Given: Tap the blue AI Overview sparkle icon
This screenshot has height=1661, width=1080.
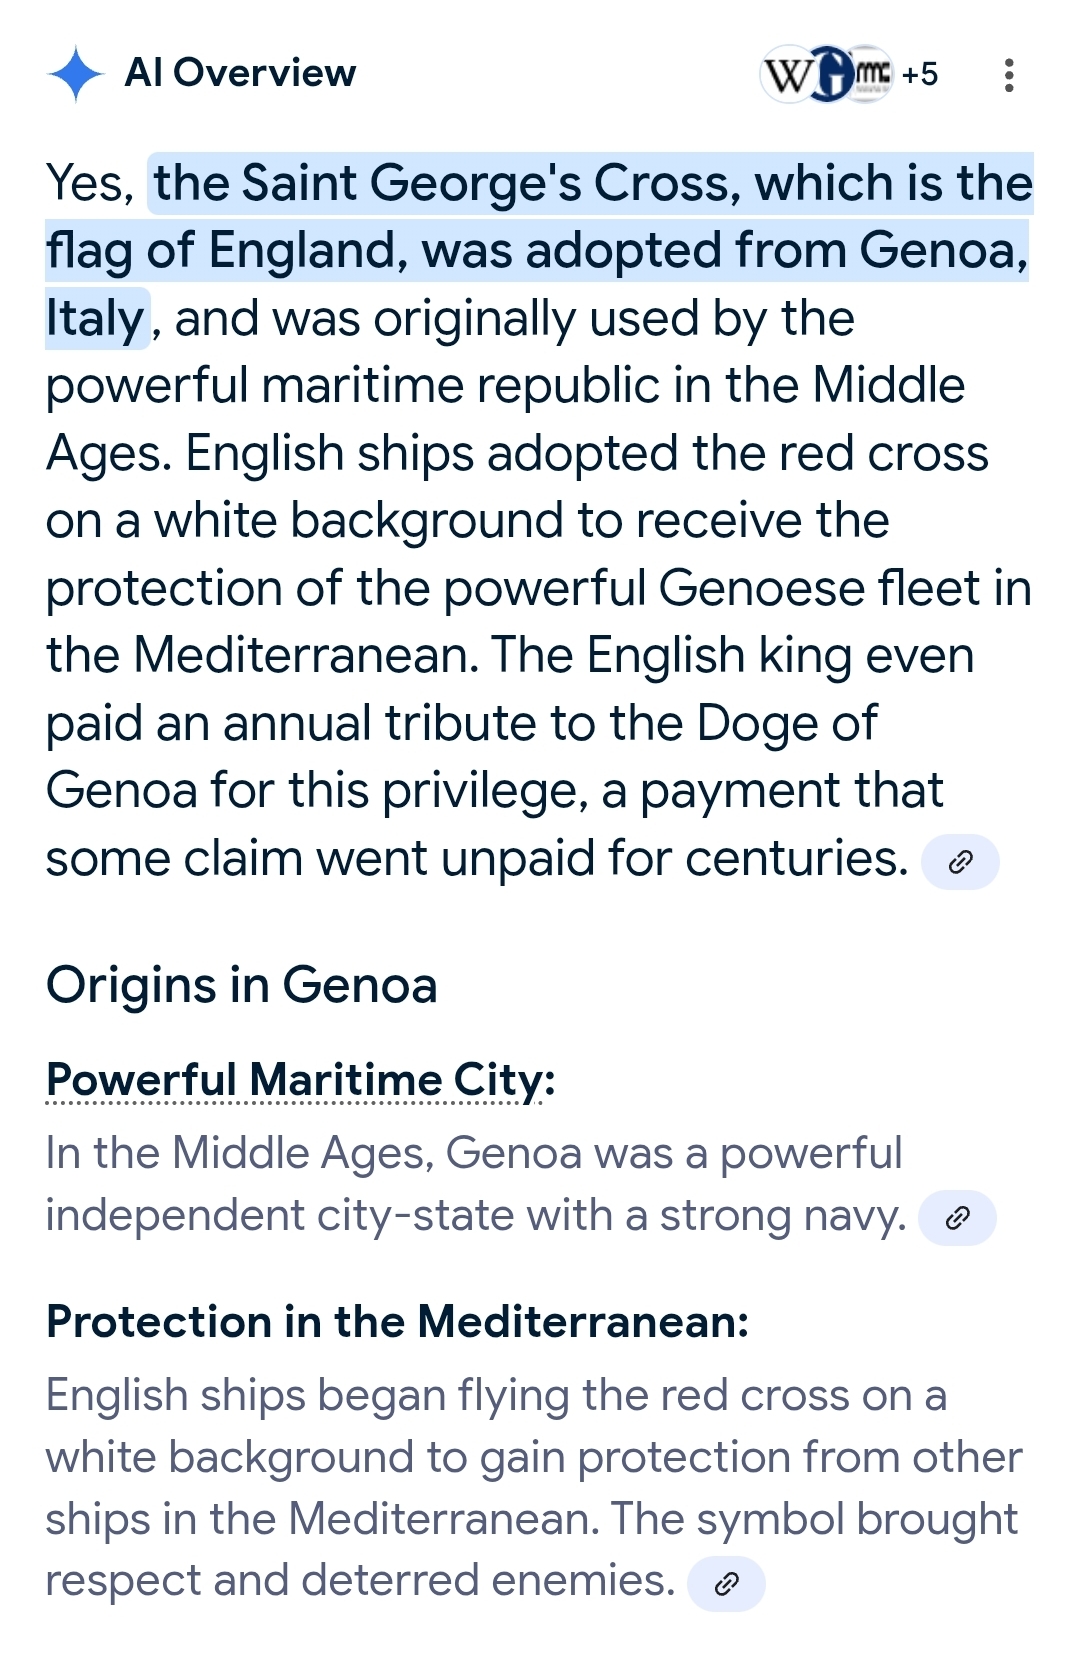Looking at the screenshot, I should pyautogui.click(x=76, y=74).
